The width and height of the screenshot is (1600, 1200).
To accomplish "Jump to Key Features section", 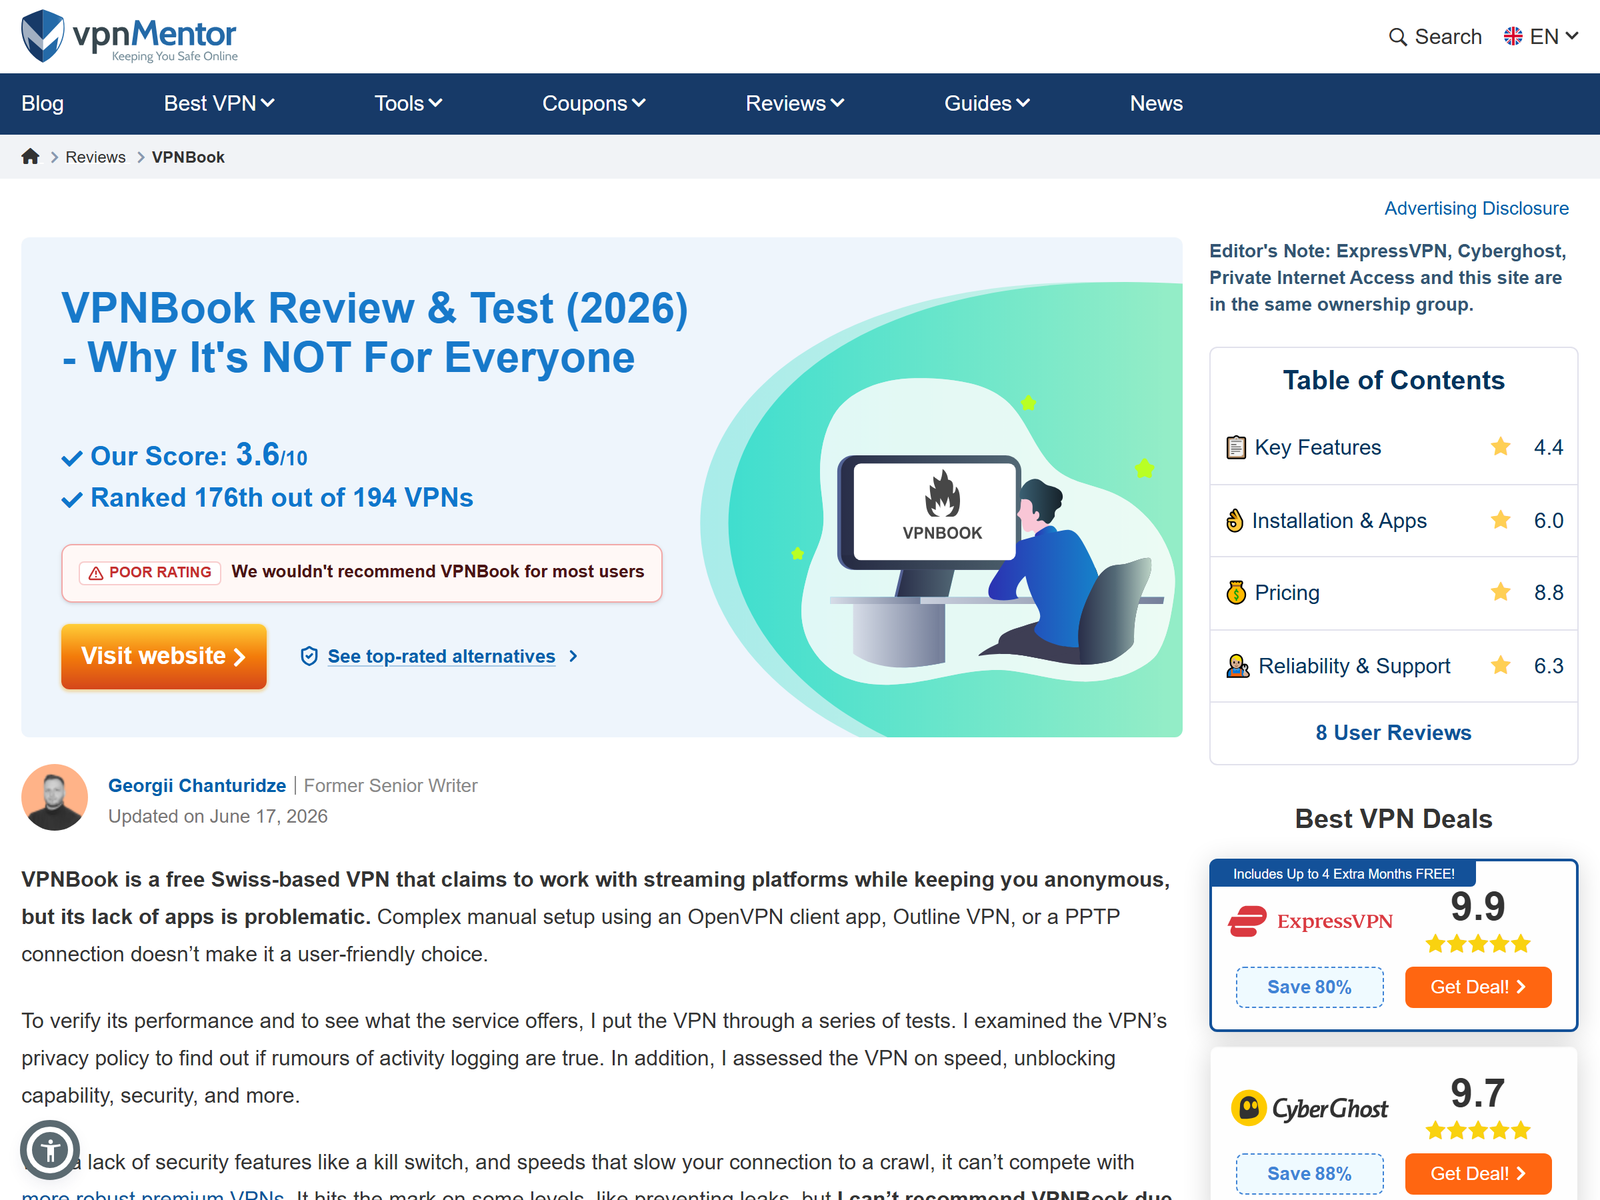I will (1318, 447).
